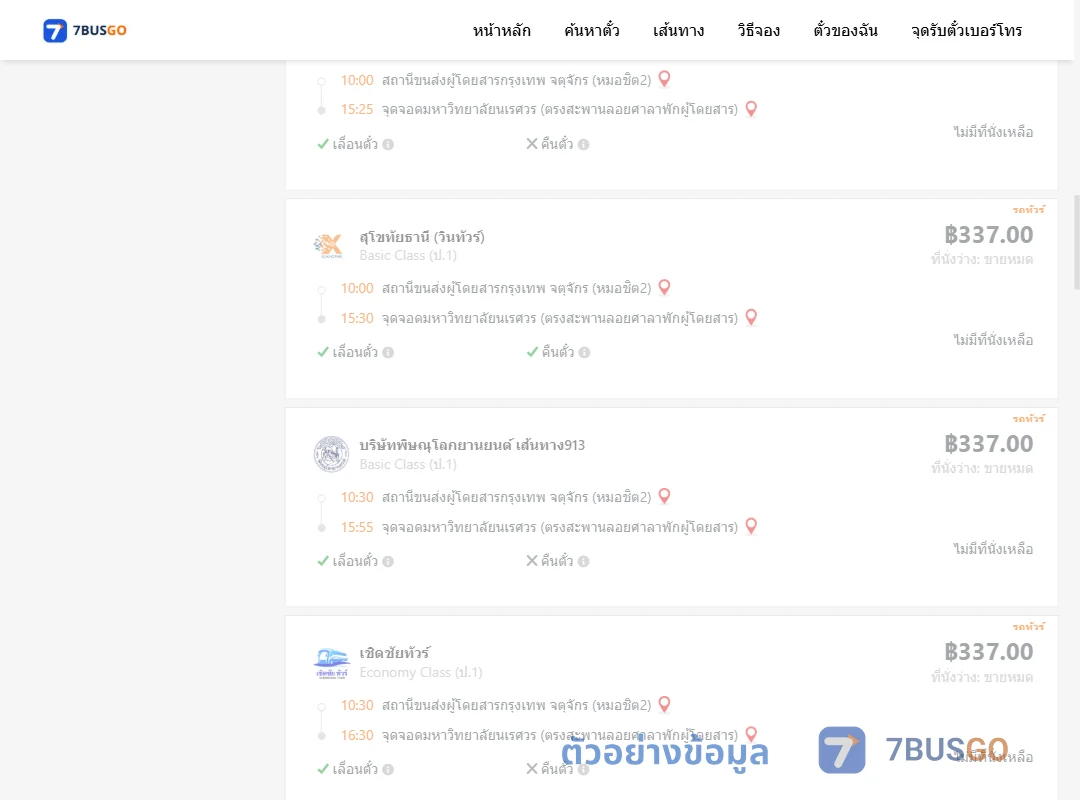
Task: Click map pin beside 15:25 arrival stop
Action: click(x=751, y=109)
